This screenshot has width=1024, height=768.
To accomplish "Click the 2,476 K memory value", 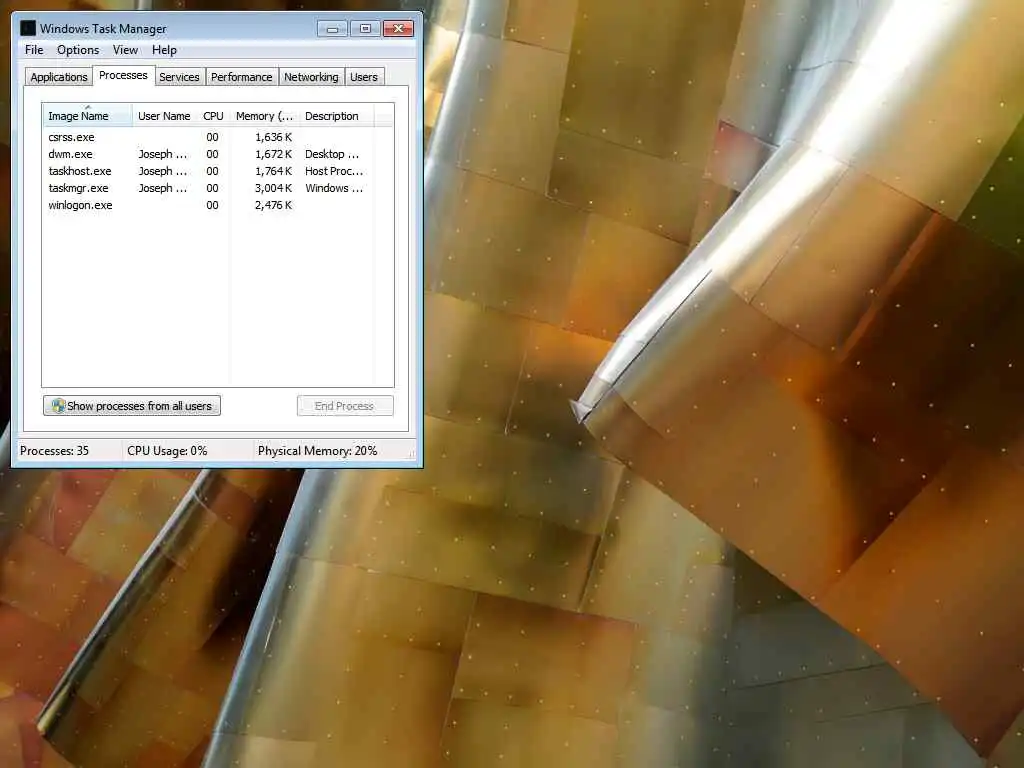I will tap(274, 205).
